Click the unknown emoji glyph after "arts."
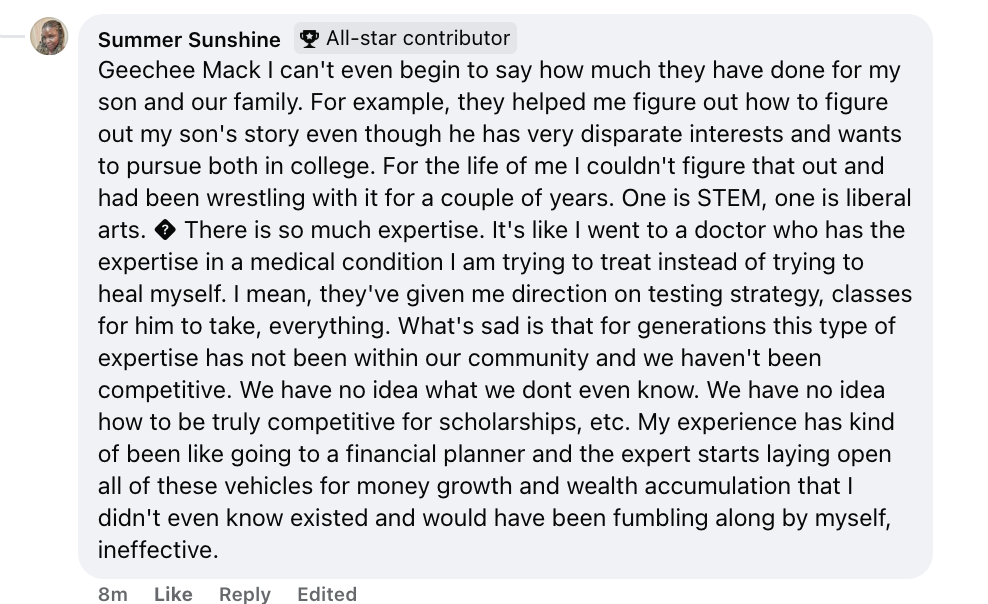 pos(166,230)
